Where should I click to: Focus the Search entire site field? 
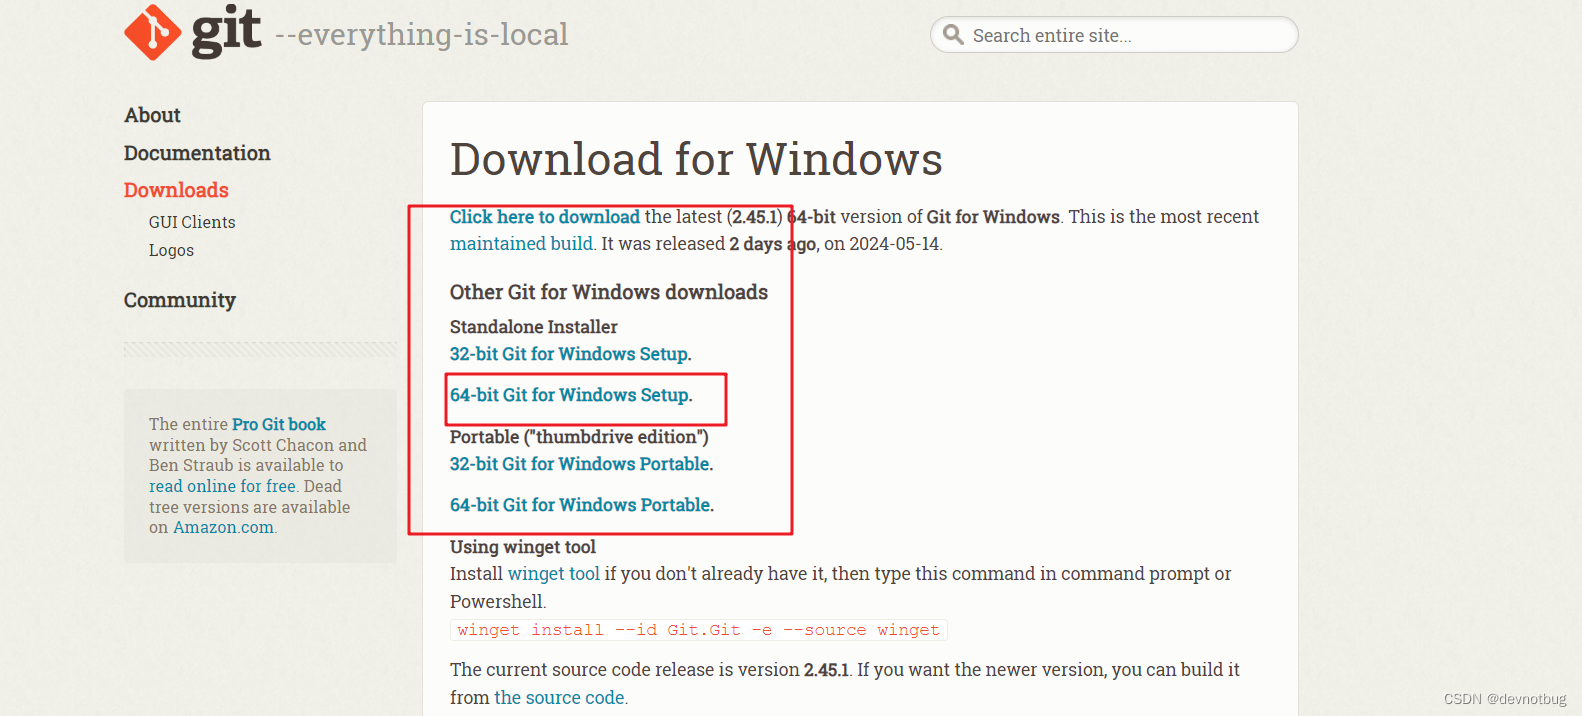[1114, 35]
